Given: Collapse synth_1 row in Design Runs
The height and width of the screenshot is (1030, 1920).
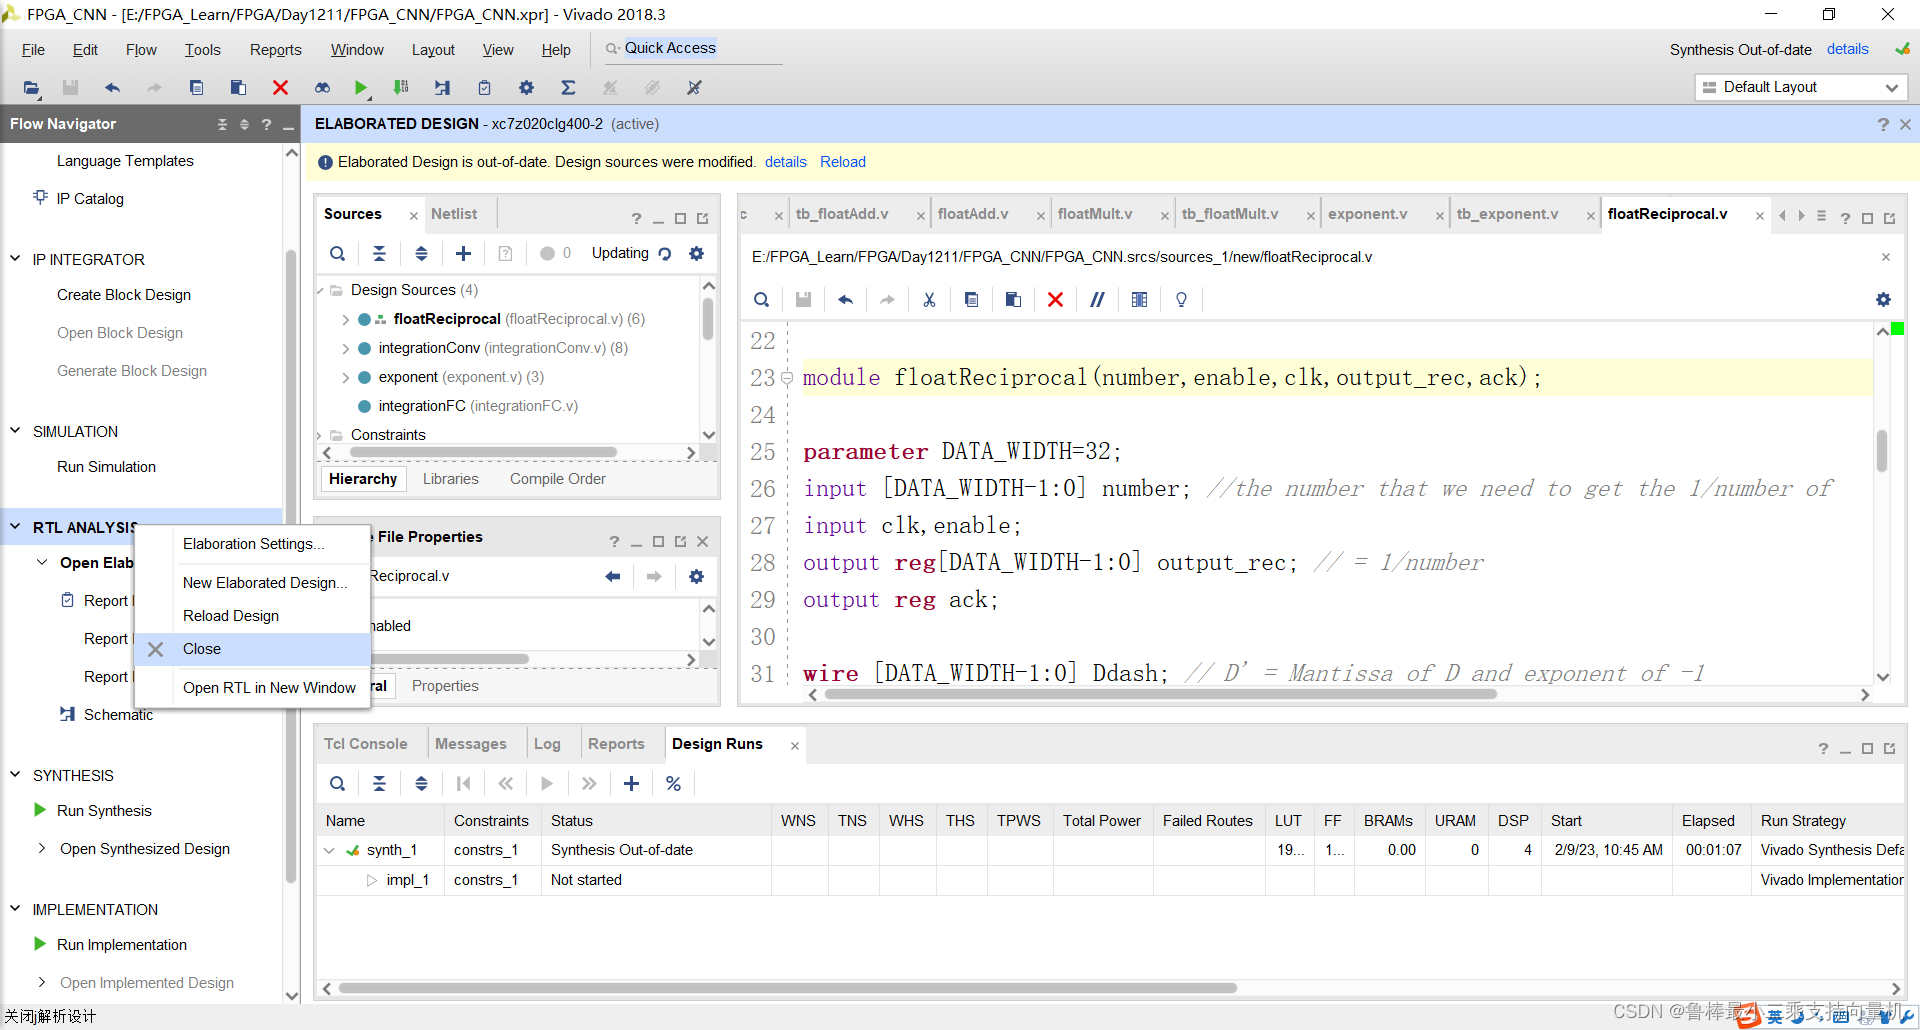Looking at the screenshot, I should click(x=329, y=850).
